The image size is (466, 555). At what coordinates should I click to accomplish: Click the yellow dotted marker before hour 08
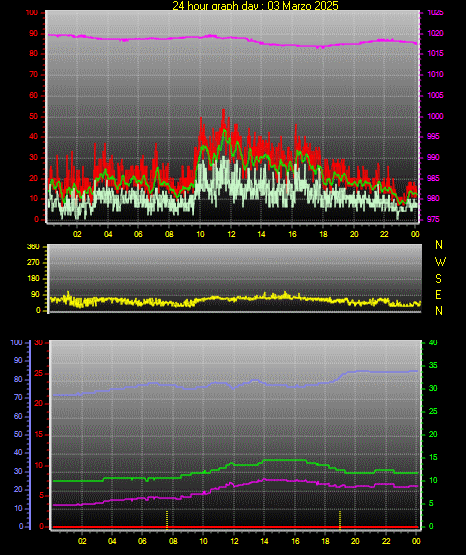click(x=167, y=519)
